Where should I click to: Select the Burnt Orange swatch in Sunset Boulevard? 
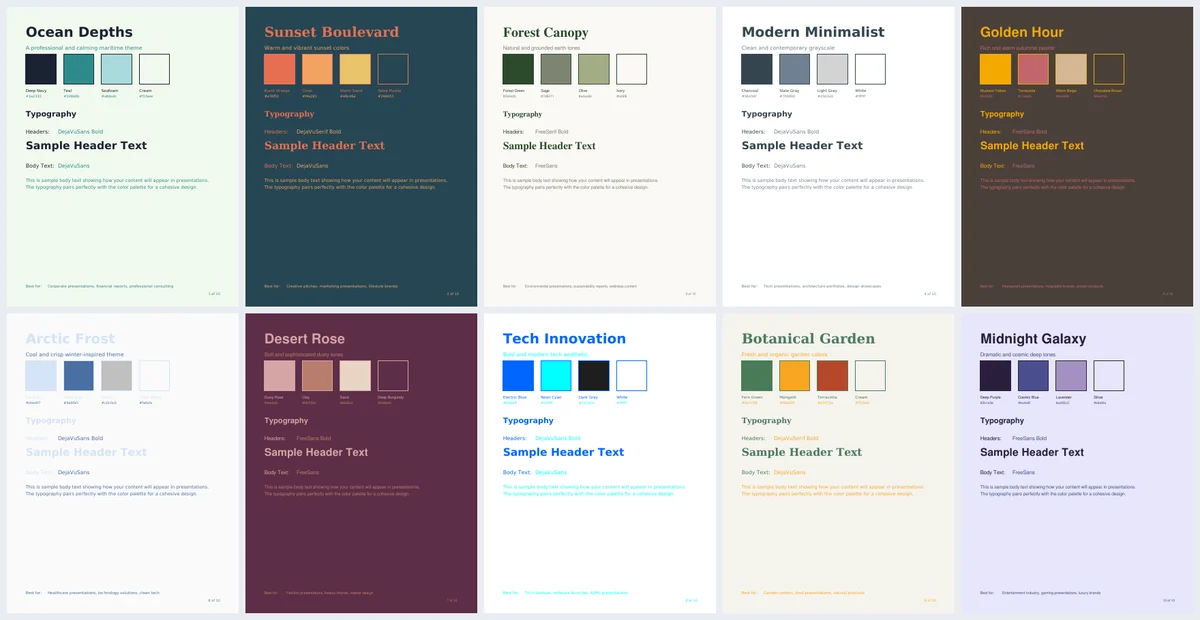(279, 69)
